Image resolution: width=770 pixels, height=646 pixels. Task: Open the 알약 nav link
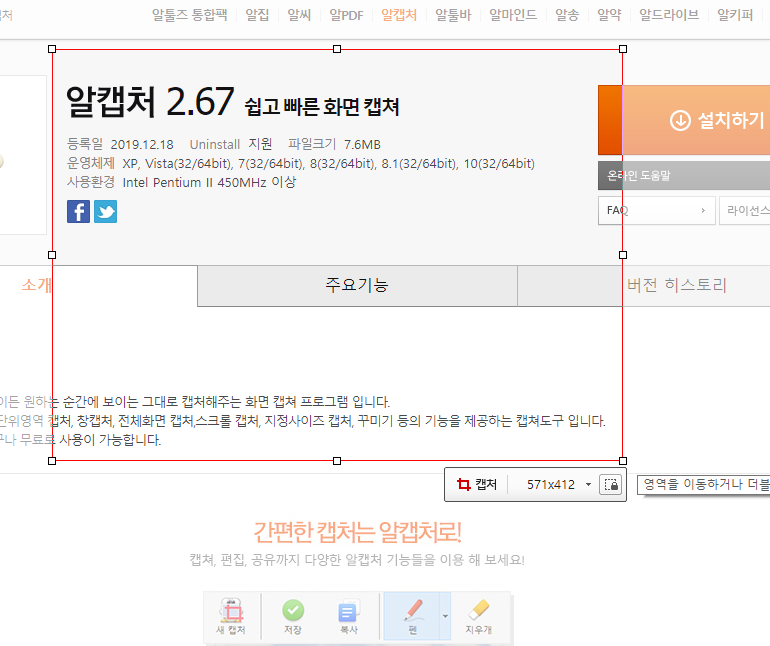(609, 15)
